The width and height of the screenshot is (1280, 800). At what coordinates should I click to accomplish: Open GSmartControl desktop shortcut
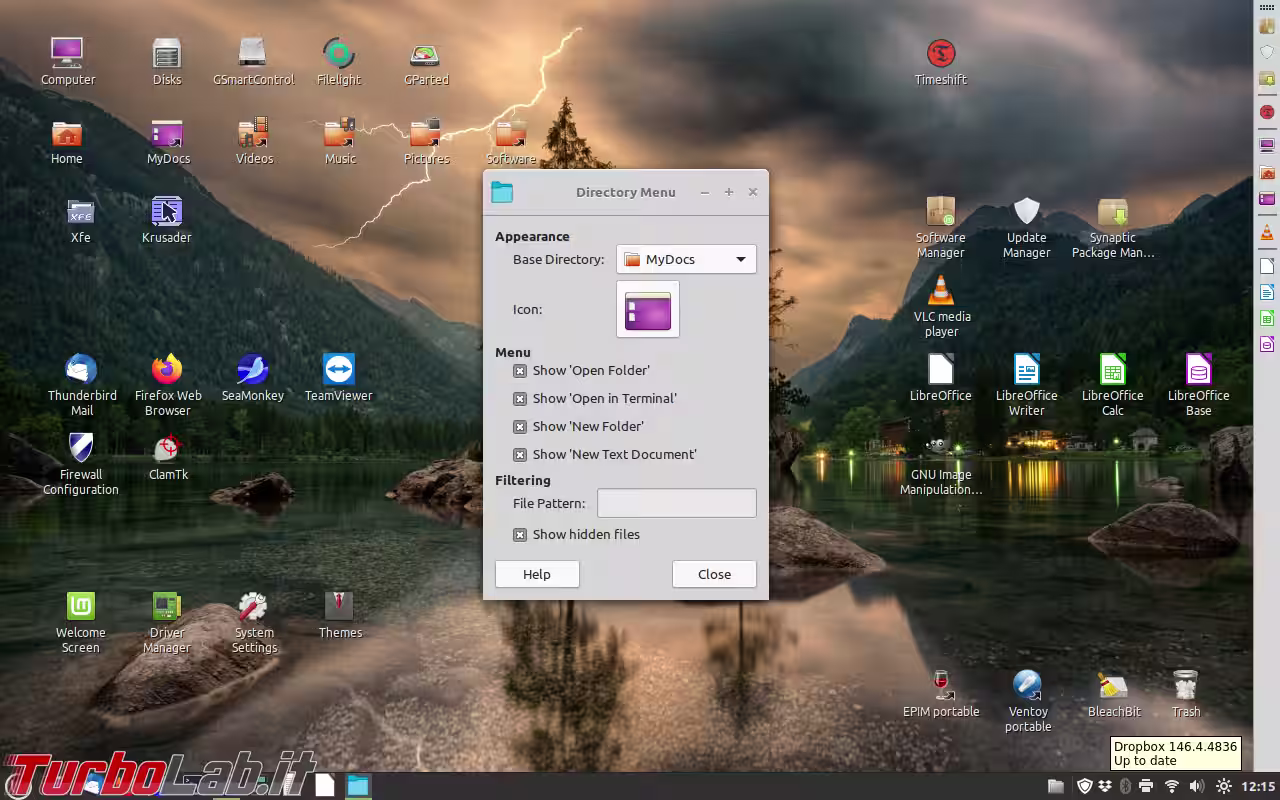[253, 61]
